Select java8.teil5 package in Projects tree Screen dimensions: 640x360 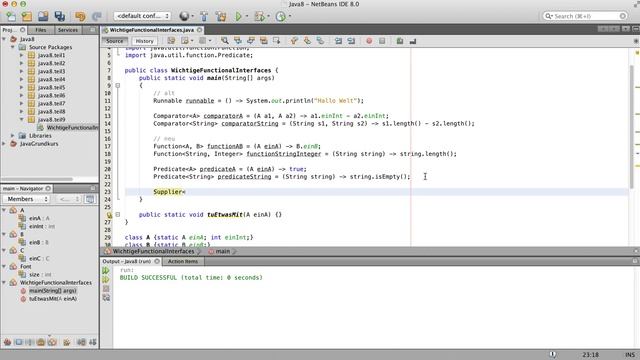tap(51, 87)
